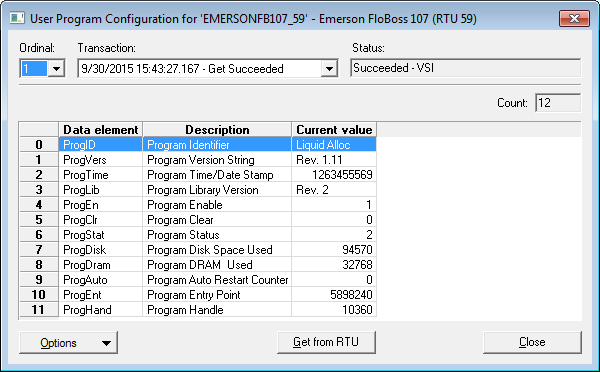
Task: Open the Options dropdown button
Action: 68,343
